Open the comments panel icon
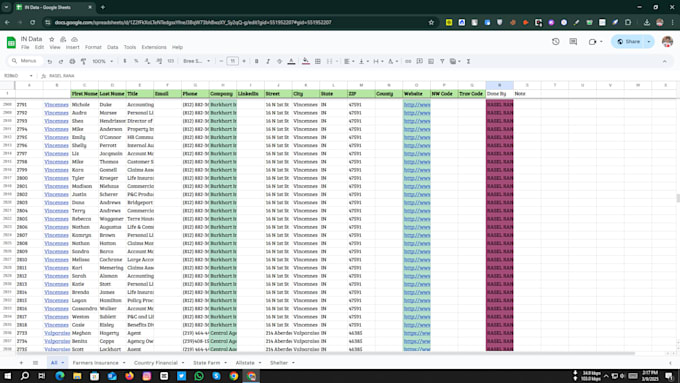Image resolution: width=680 pixels, height=383 pixels. tap(573, 42)
